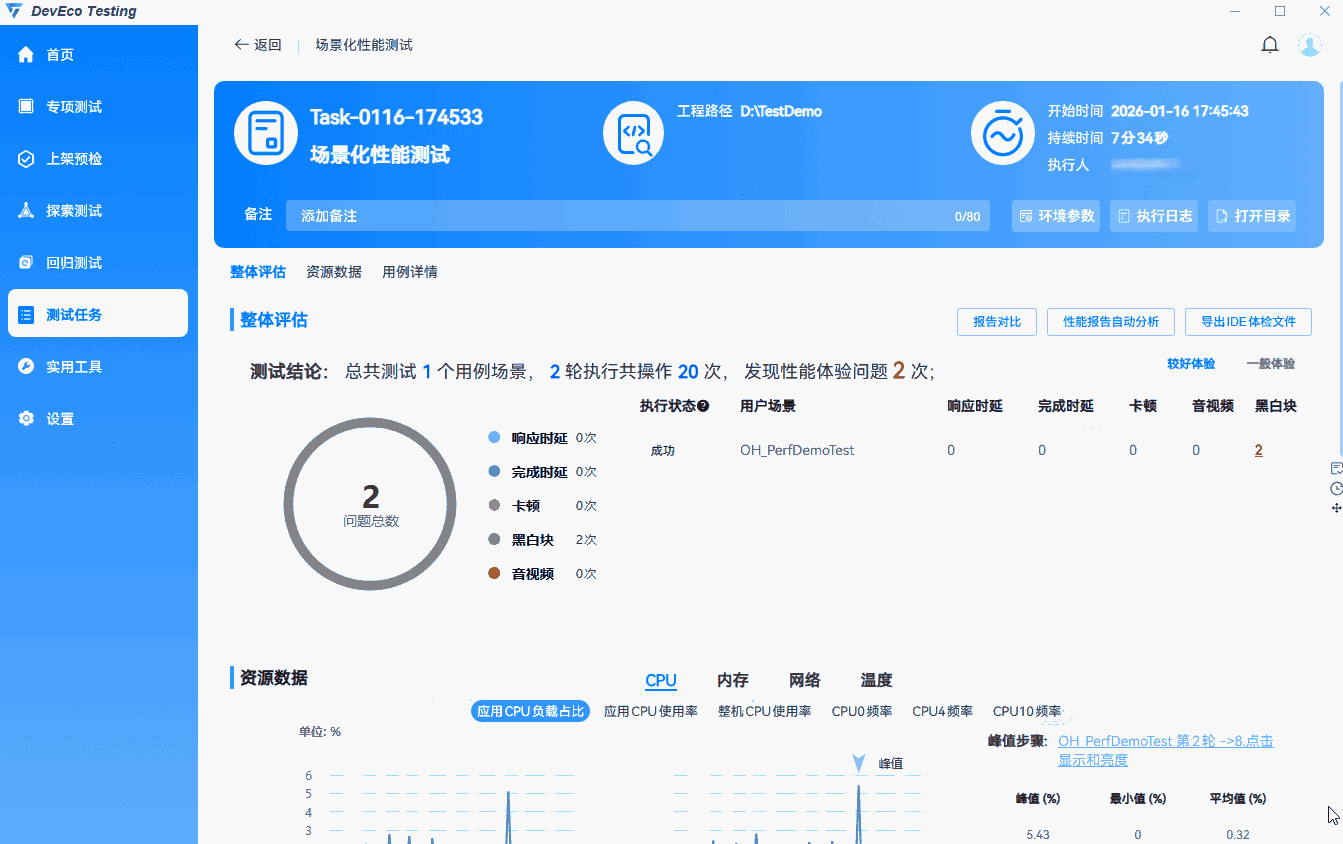Screen dimensions: 1343x844
Task: Click the task document icon beside Task-0116-174533
Action: click(x=266, y=133)
